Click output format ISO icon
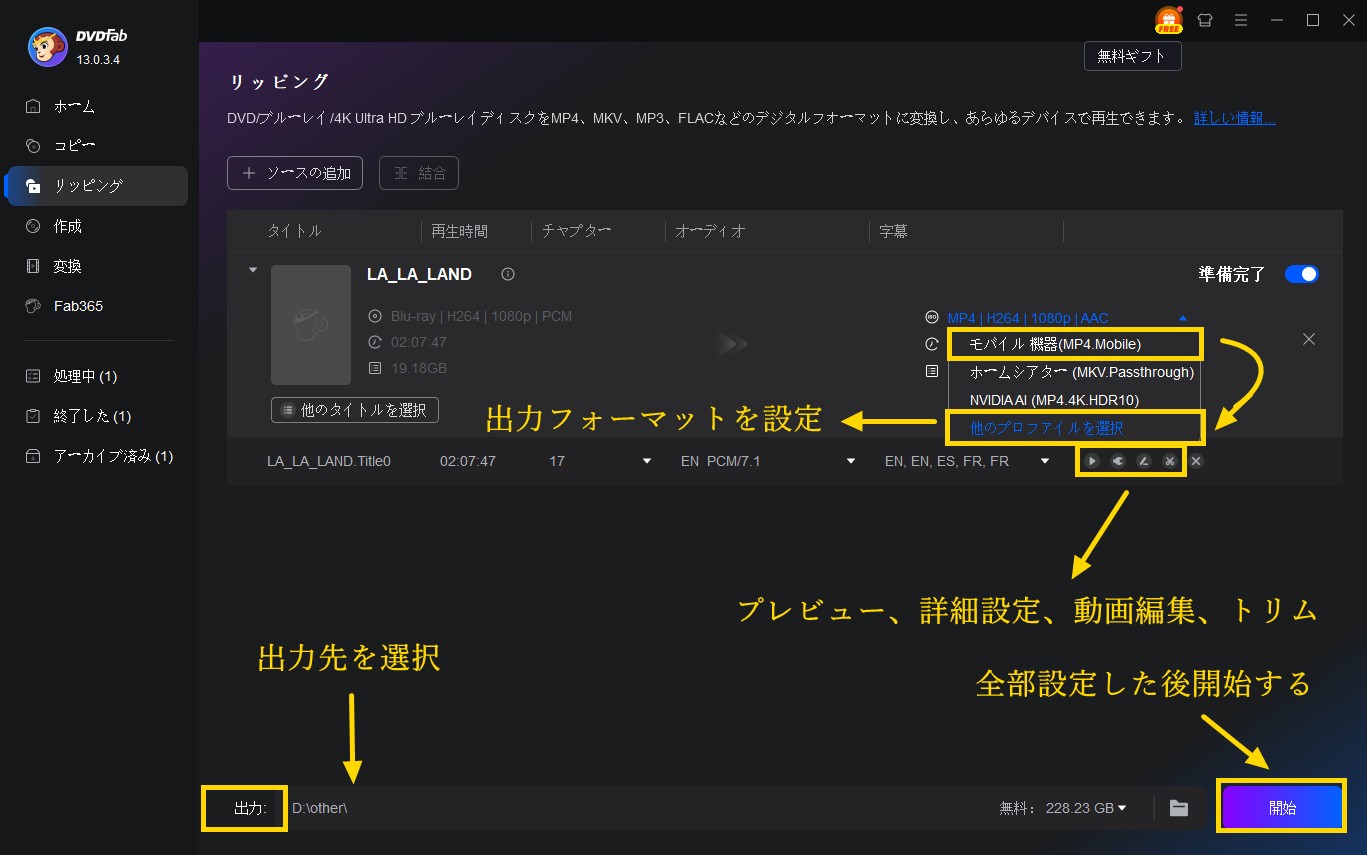Viewport: 1367px width, 855px height. 932,317
